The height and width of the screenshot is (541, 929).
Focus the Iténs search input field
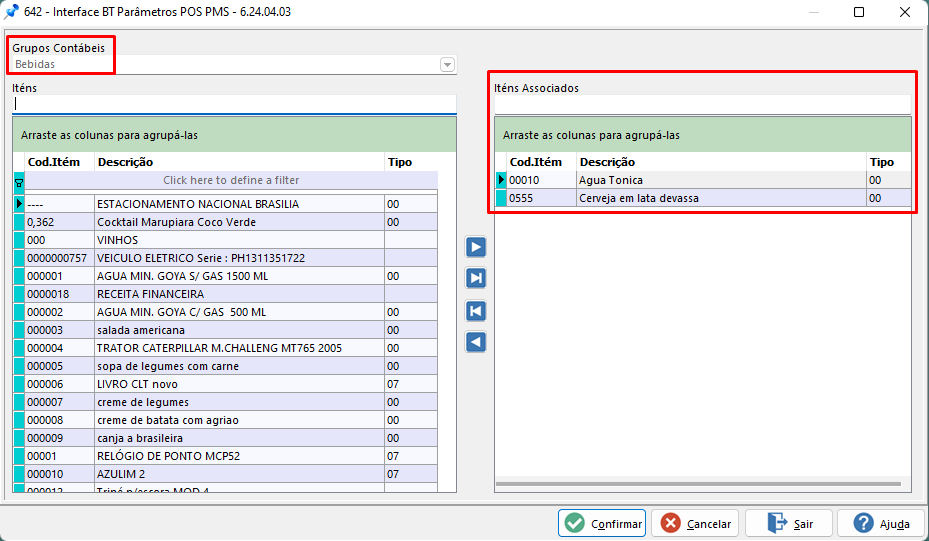pos(234,104)
